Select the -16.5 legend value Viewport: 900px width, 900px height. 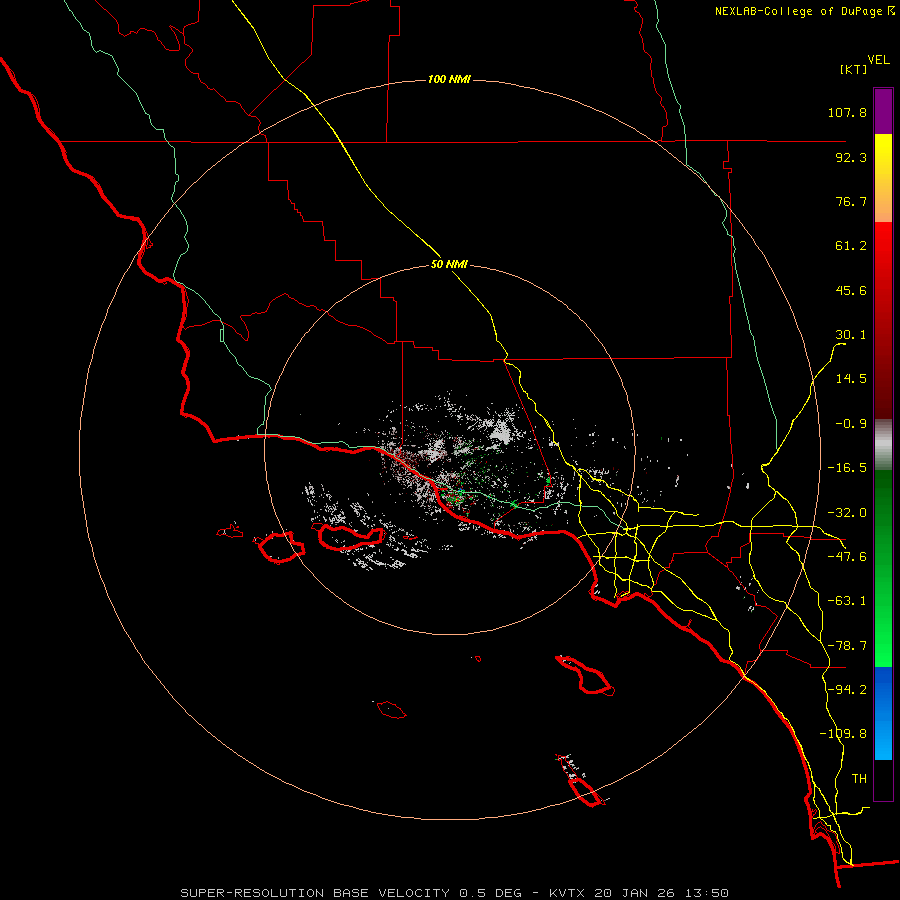(x=847, y=468)
